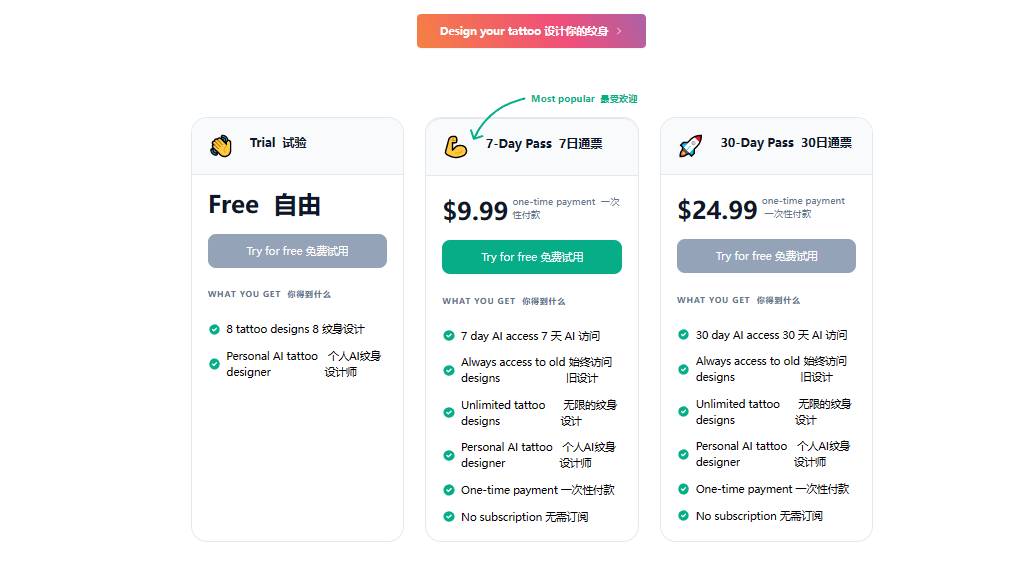This screenshot has height=575, width=1026.
Task: Click 30-Day Pass Always access old designs checkmark
Action: point(683,369)
